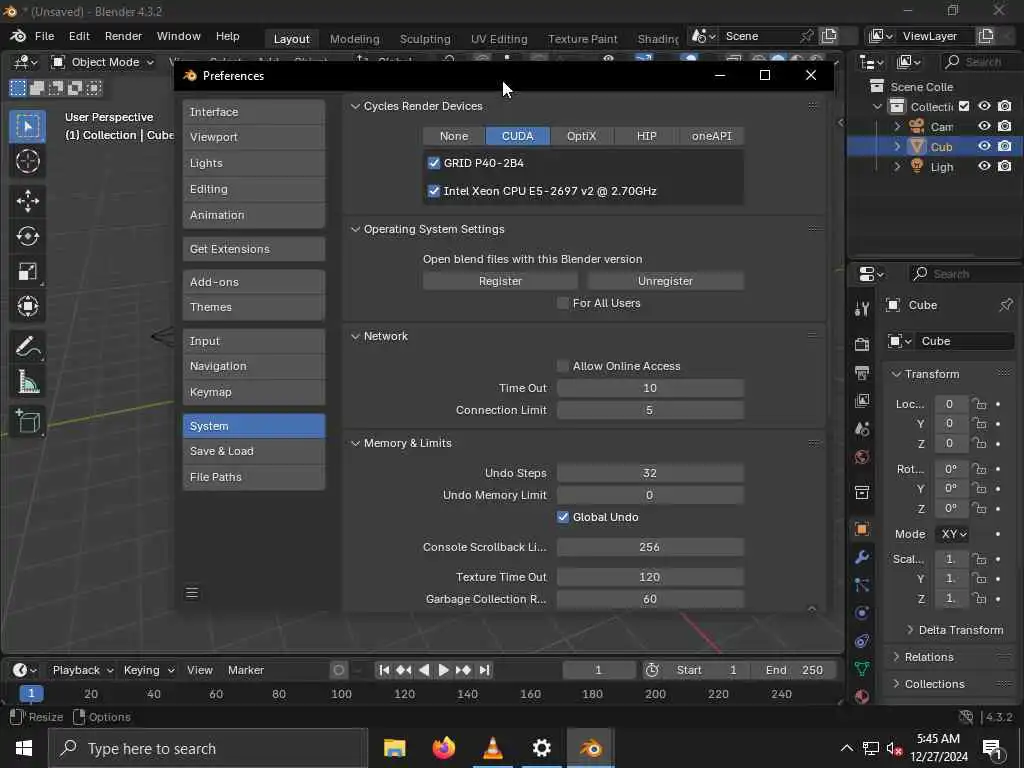This screenshot has height=768, width=1024.
Task: Exclude the Collection with its checkbox
Action: click(x=964, y=106)
